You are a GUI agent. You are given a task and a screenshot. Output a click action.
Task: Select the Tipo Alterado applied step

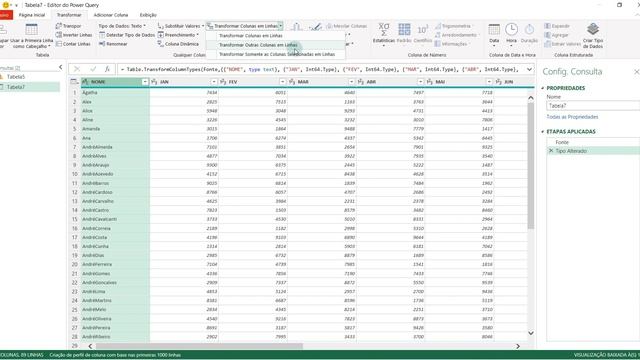click(x=593, y=151)
